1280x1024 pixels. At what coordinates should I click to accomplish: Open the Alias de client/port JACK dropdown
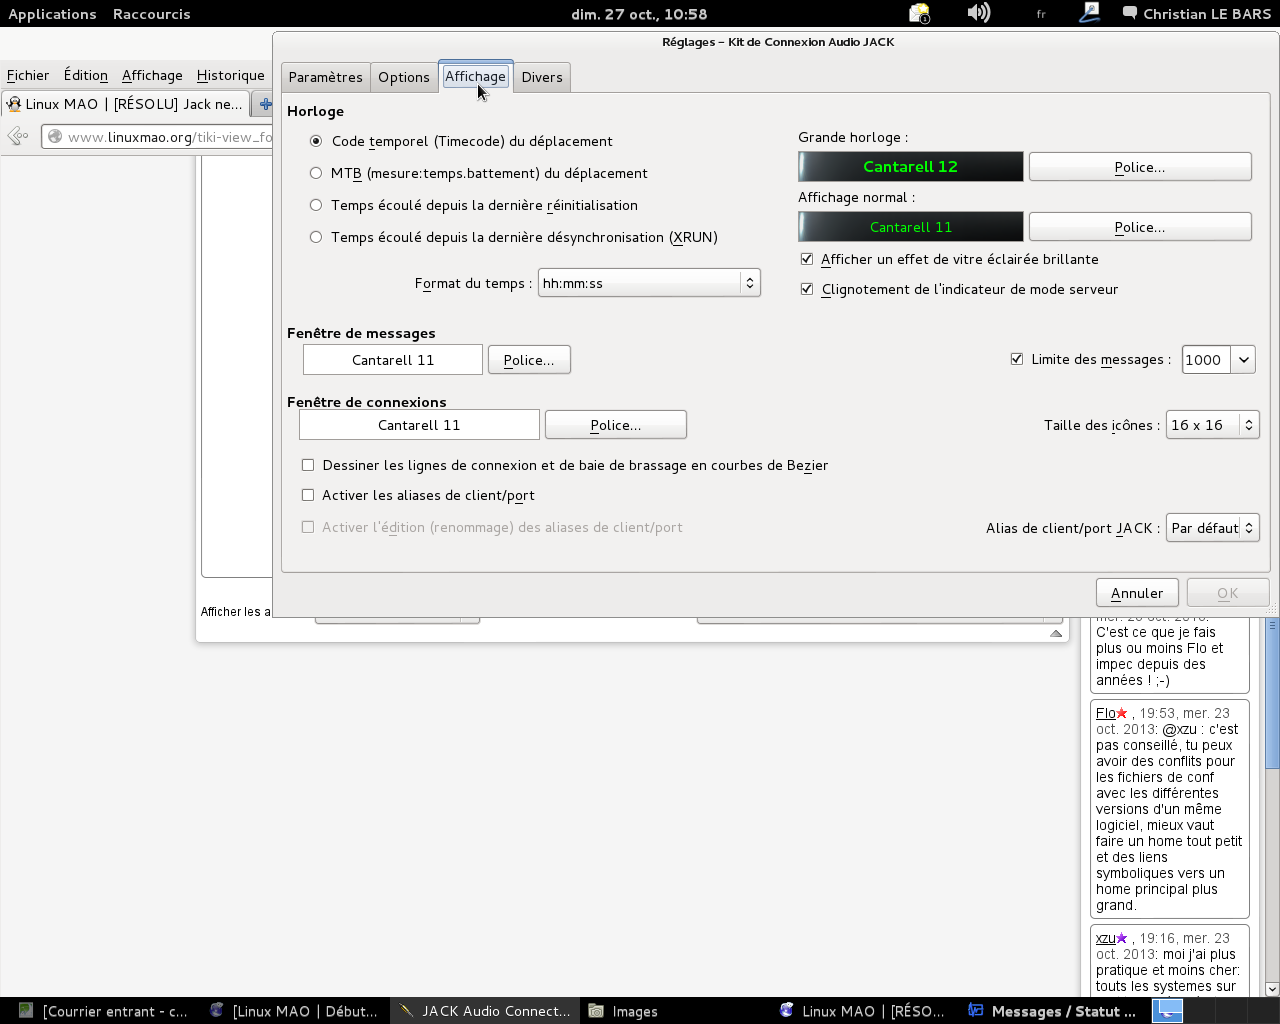point(1212,528)
